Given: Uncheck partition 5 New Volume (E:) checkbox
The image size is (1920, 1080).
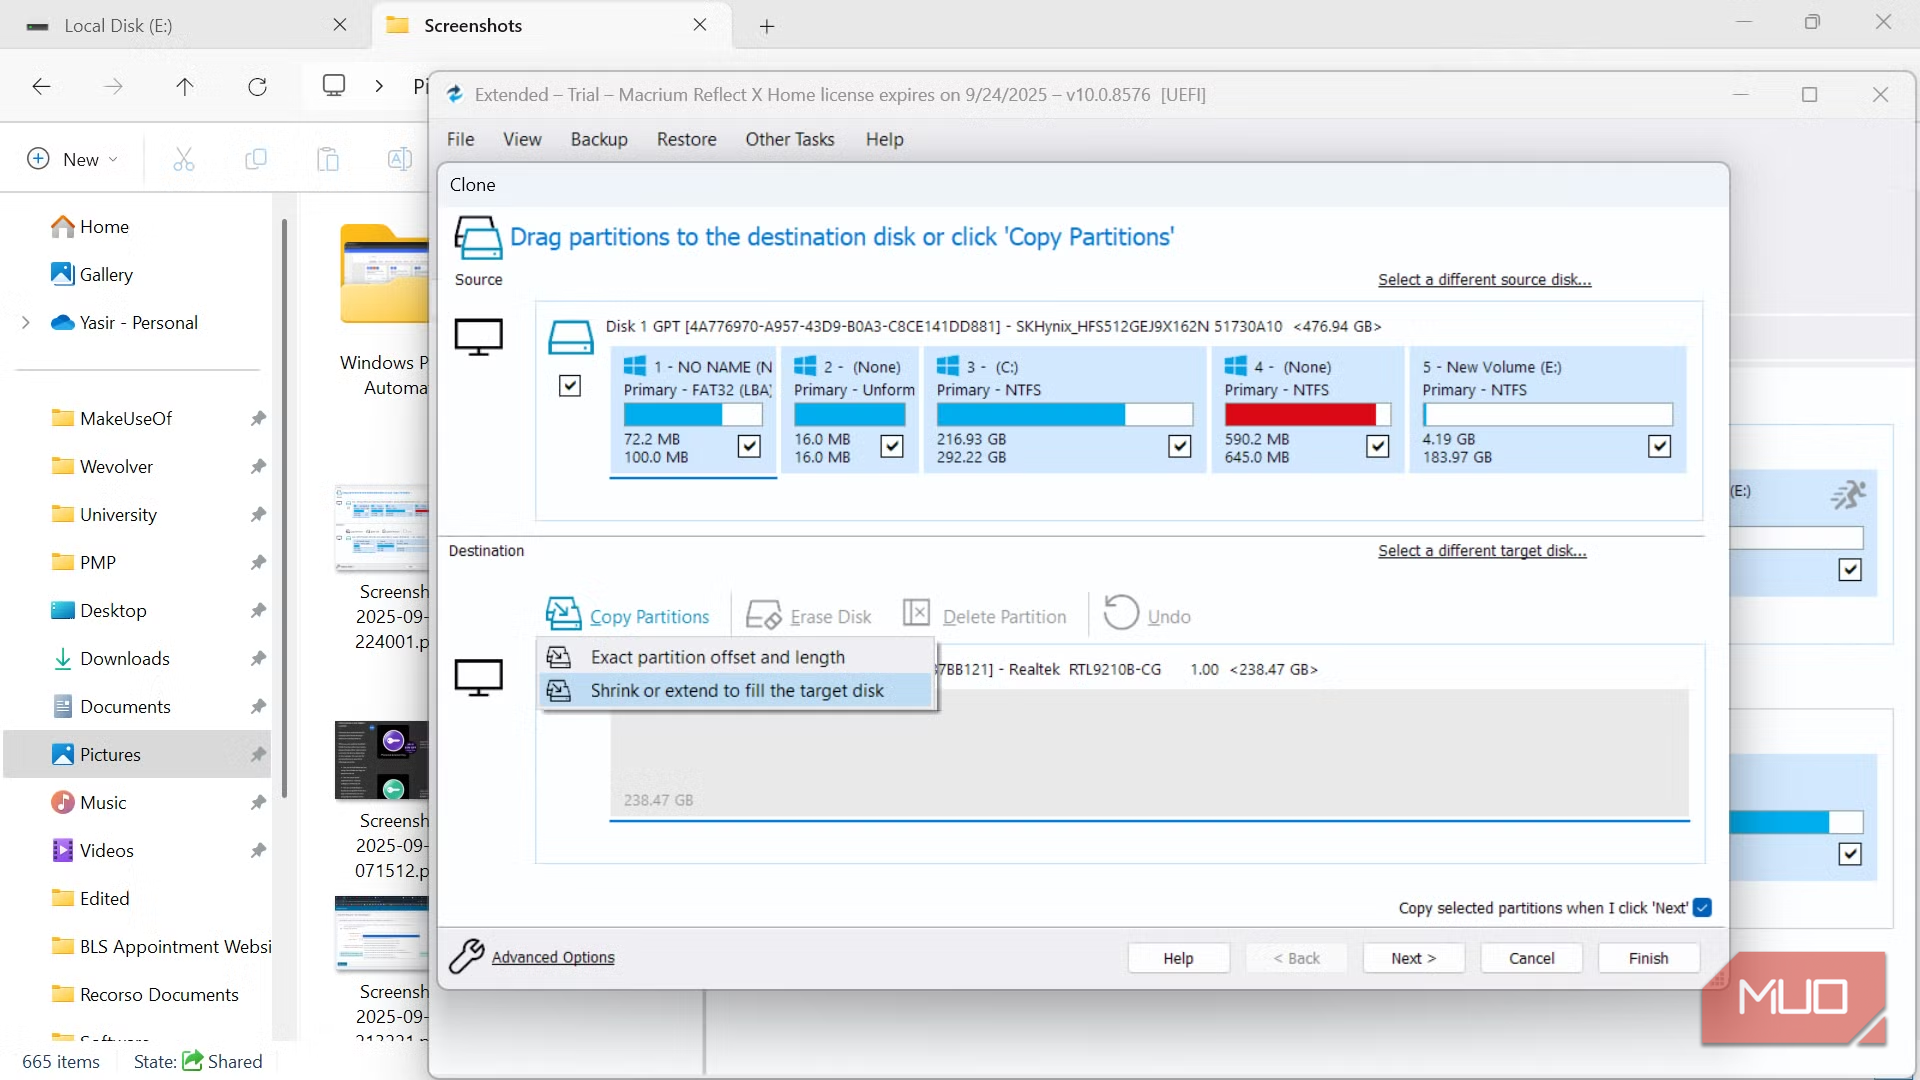Looking at the screenshot, I should (1660, 446).
